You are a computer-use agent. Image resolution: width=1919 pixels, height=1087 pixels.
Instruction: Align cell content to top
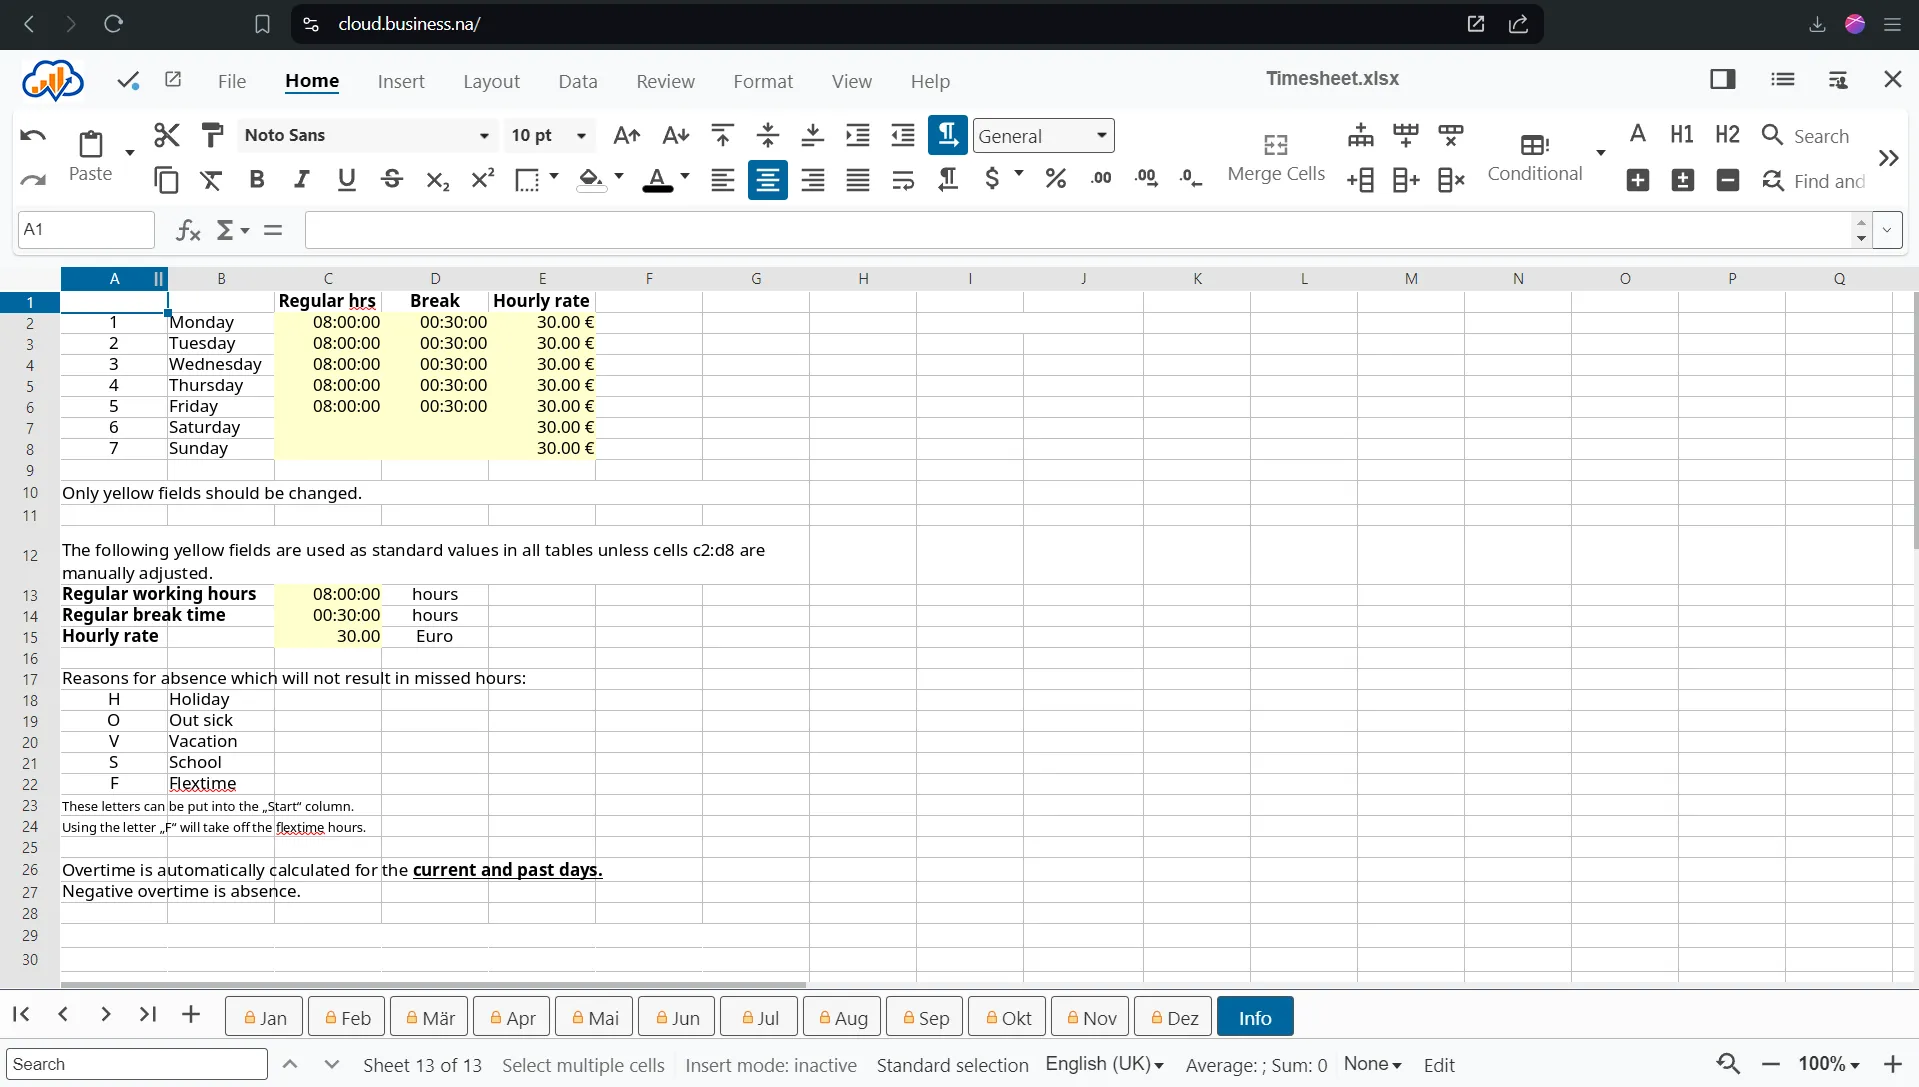[x=722, y=135]
